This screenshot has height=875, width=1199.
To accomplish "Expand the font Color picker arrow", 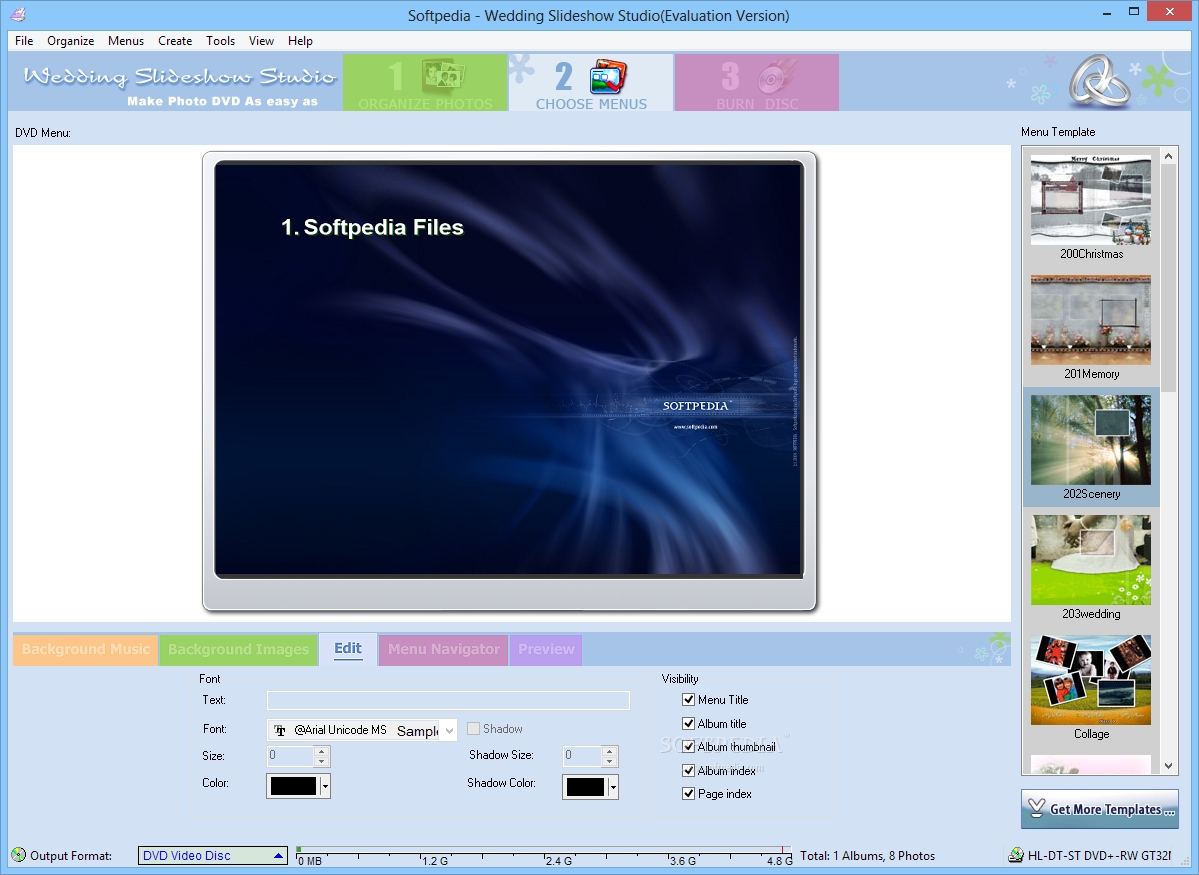I will point(325,786).
